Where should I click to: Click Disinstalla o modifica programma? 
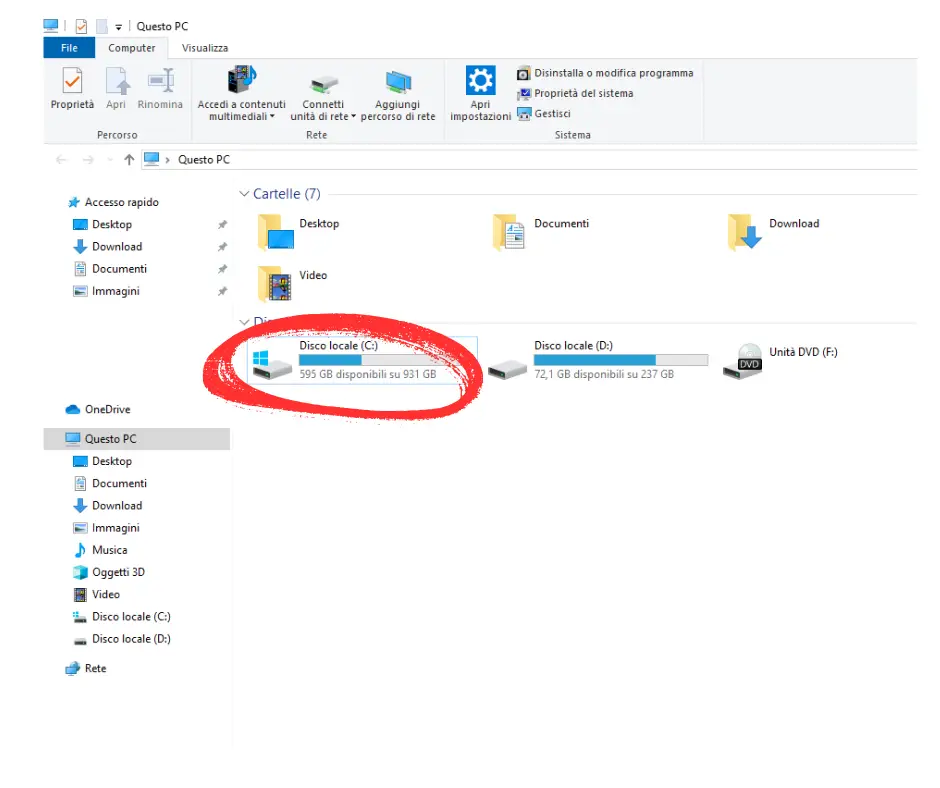(605, 73)
